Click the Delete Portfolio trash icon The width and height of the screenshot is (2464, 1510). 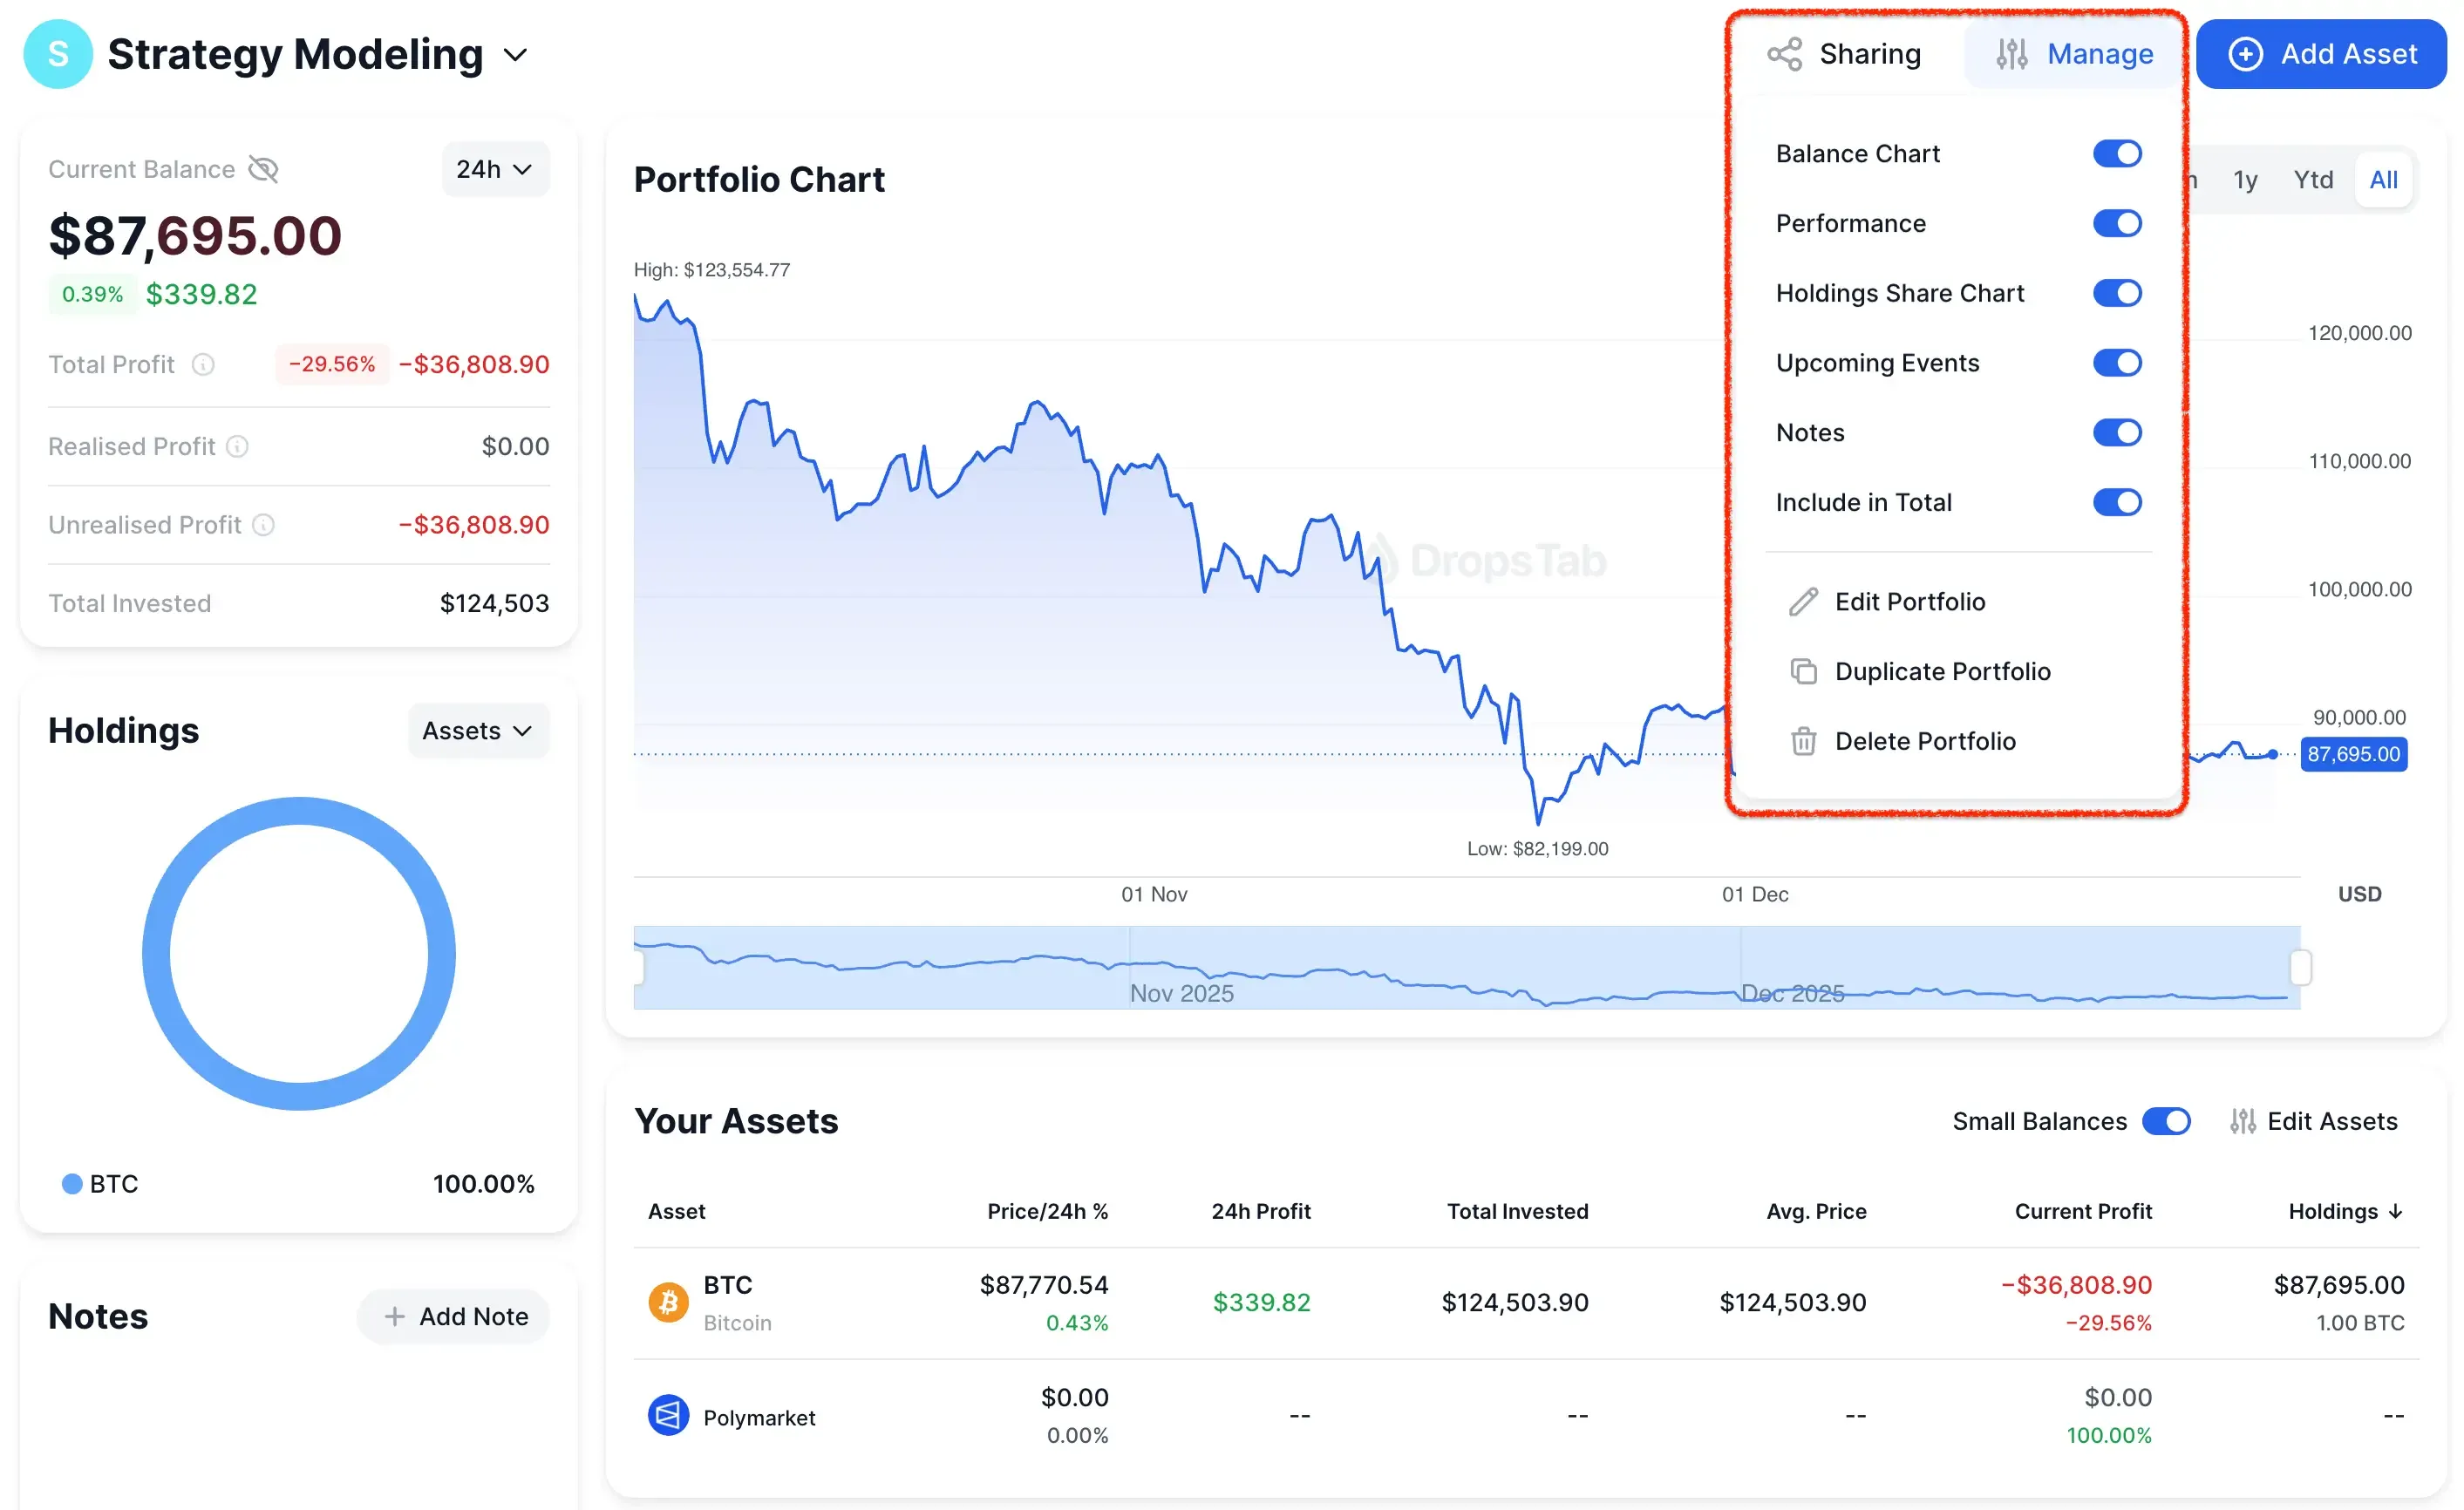(x=1804, y=740)
